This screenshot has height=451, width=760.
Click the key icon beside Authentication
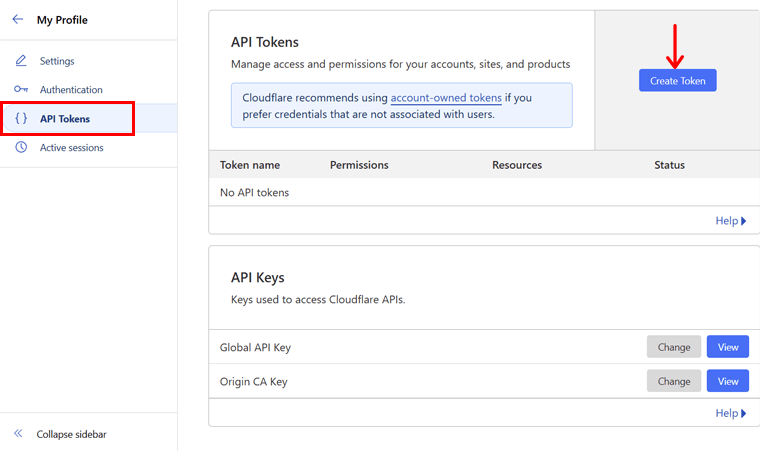(21, 89)
